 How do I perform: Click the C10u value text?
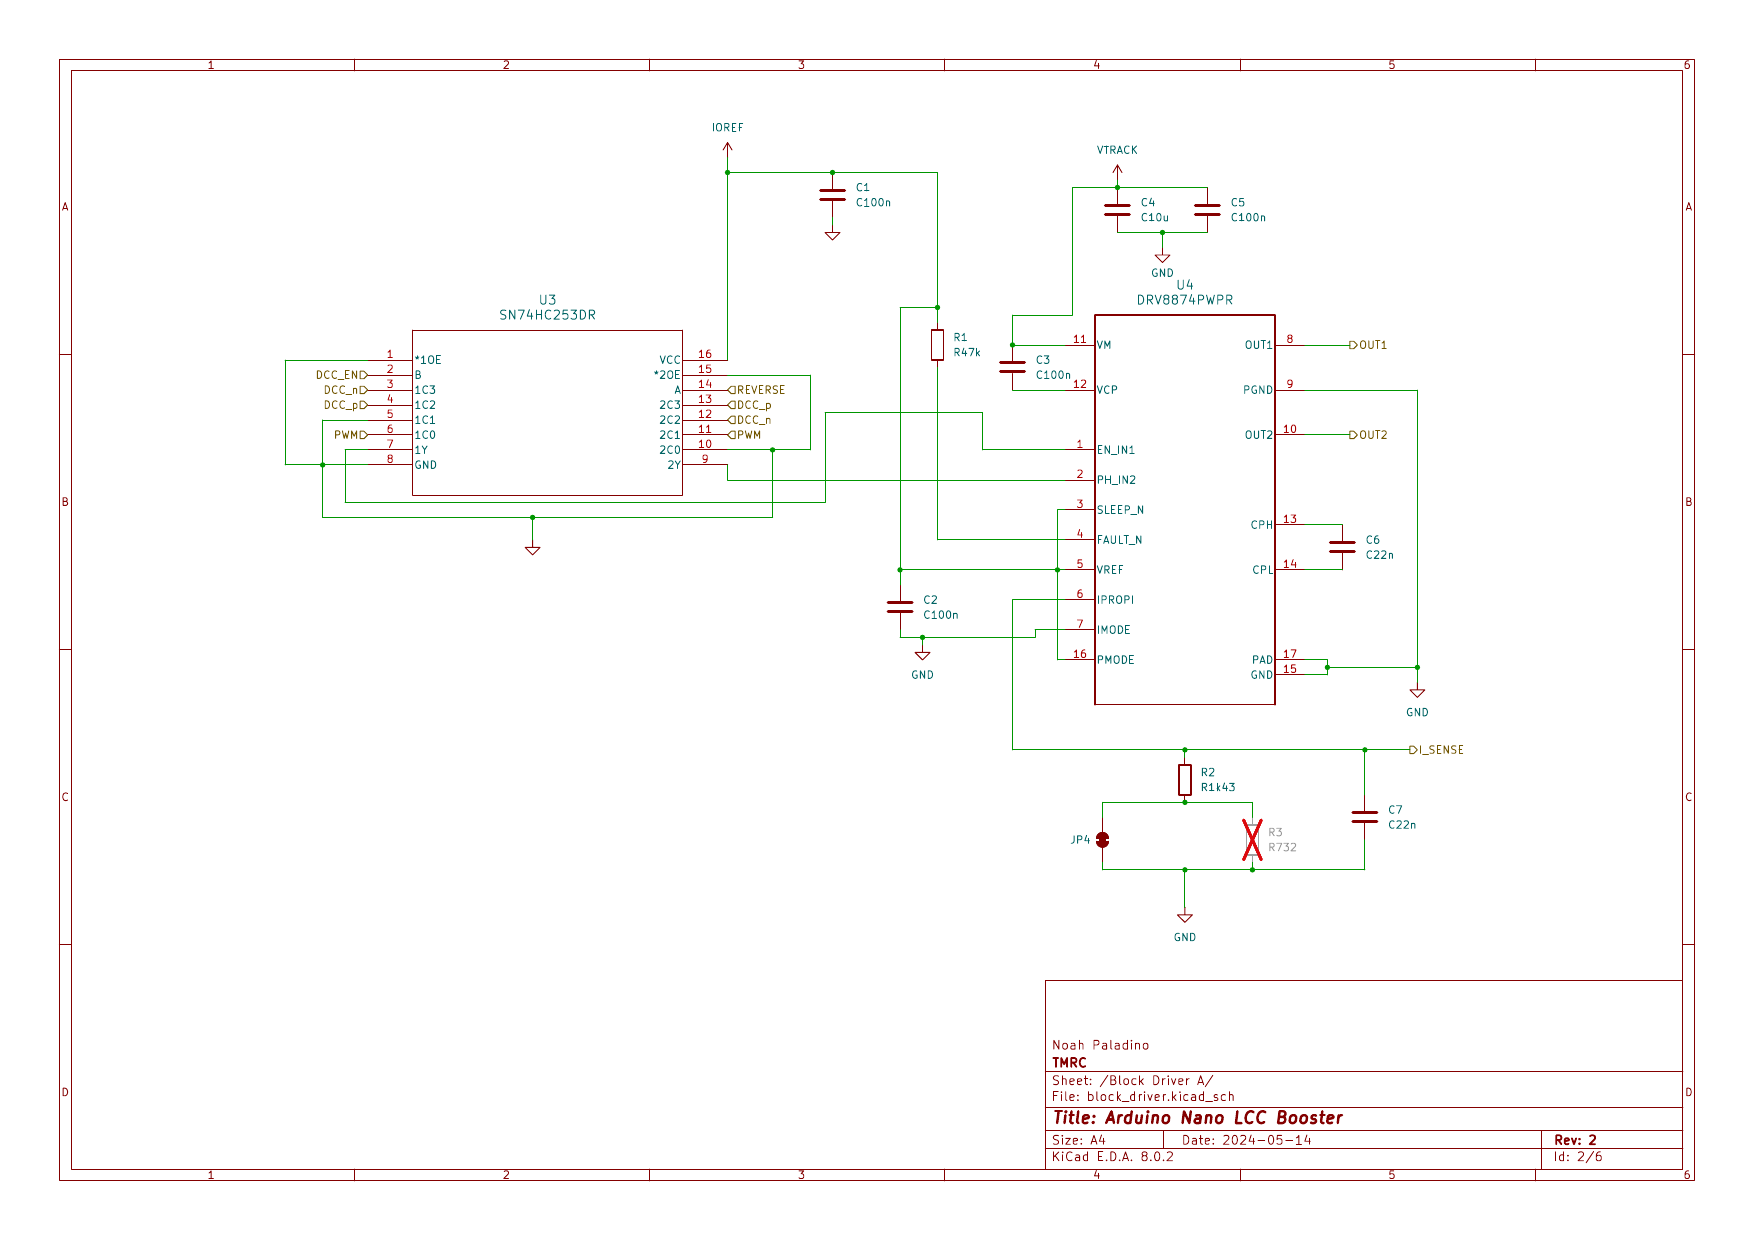(1155, 217)
